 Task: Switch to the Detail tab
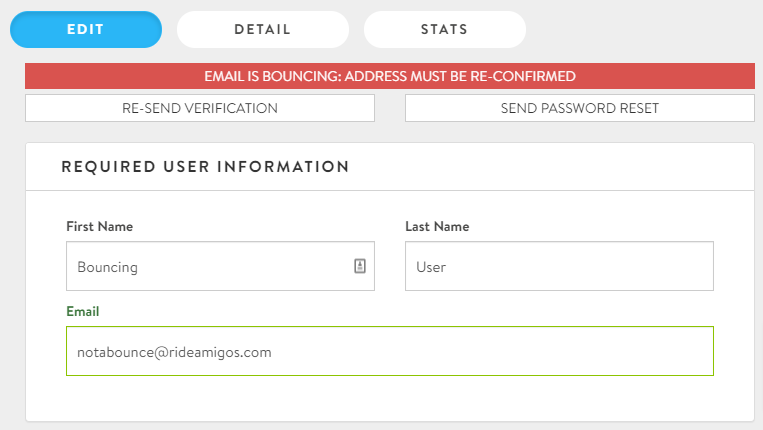pos(262,30)
